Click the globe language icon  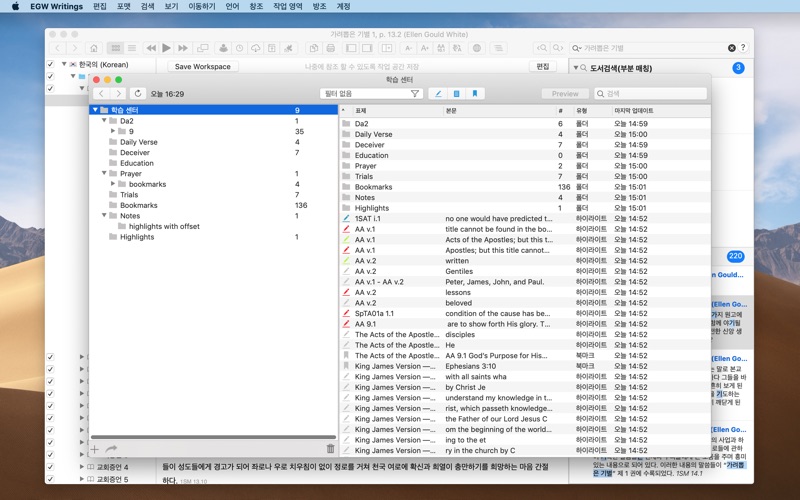coord(477,48)
